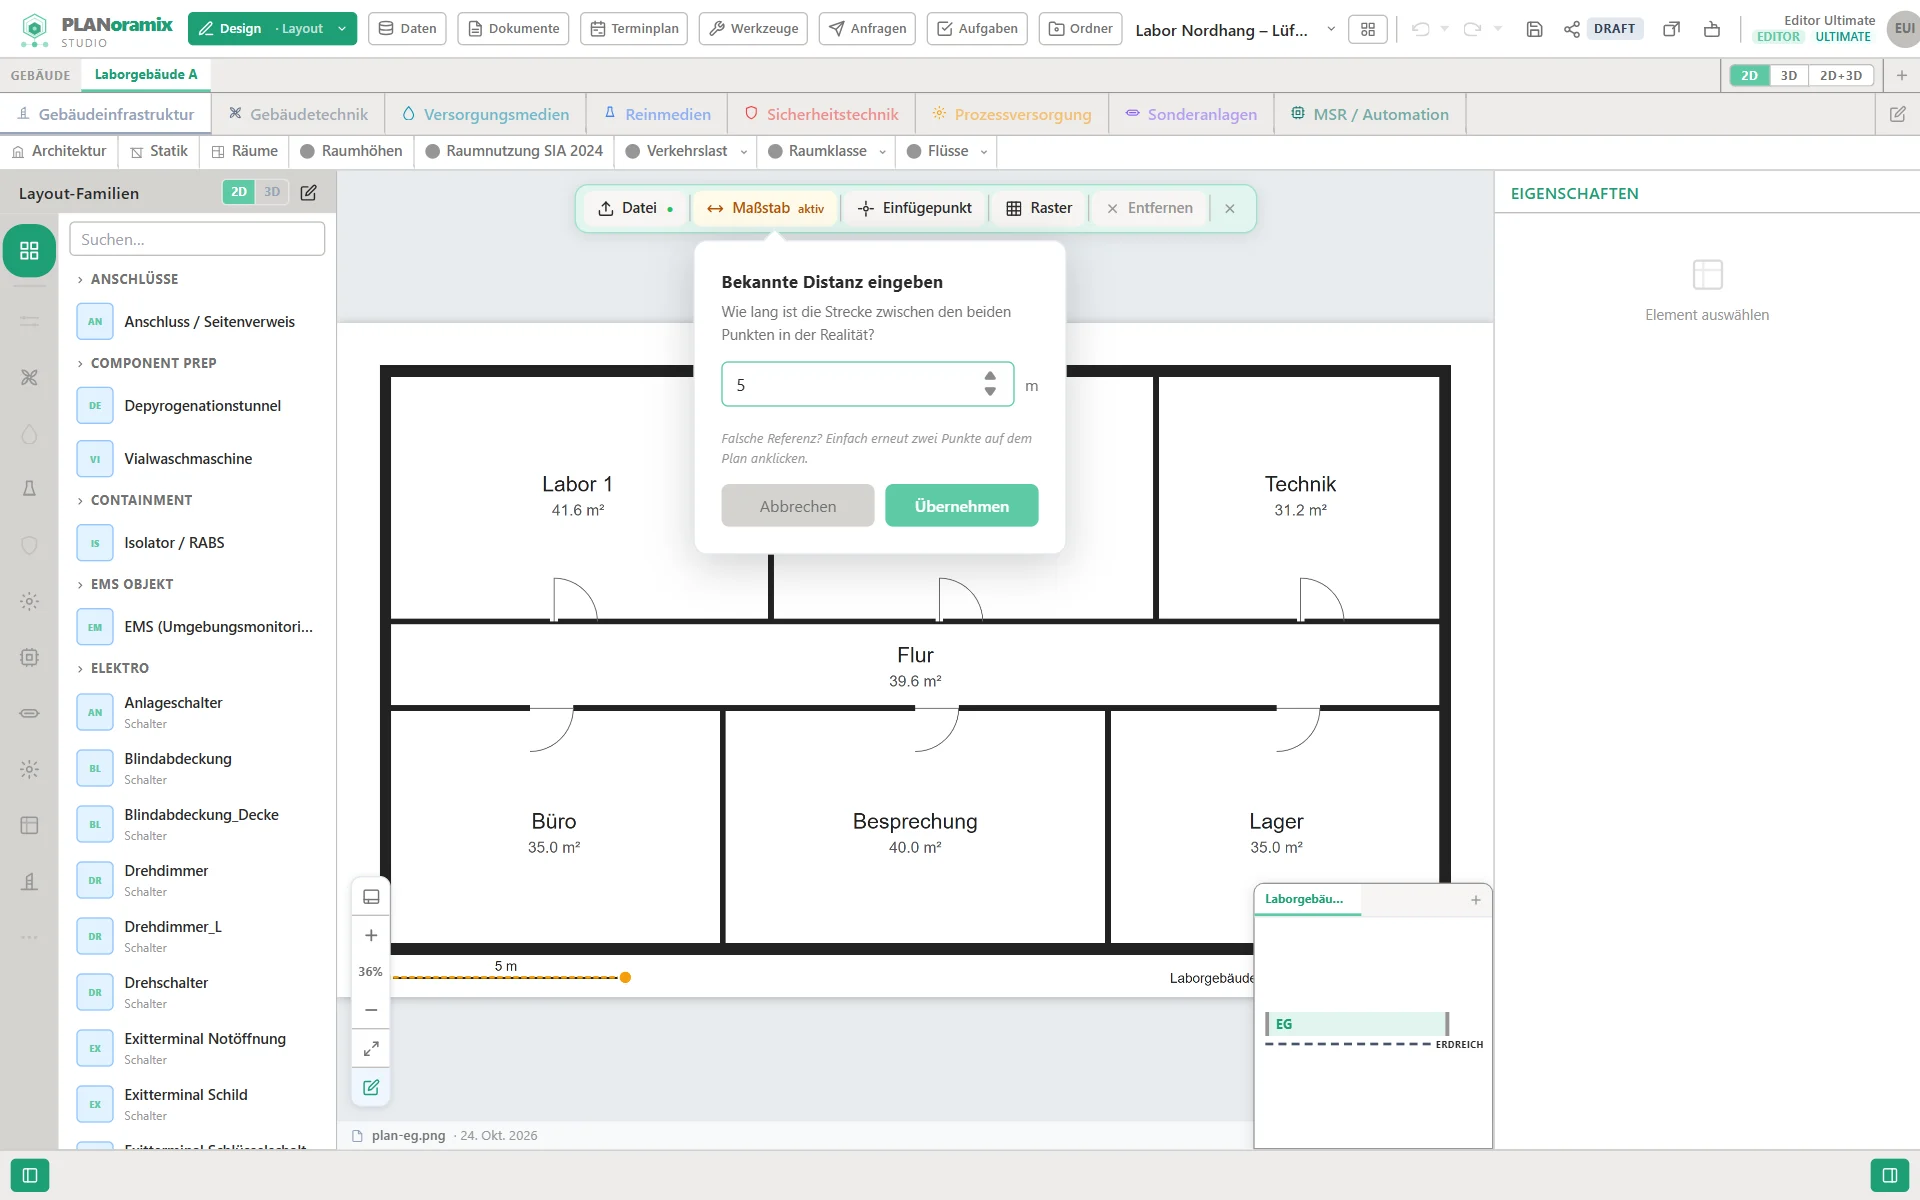This screenshot has width=1920, height=1200.
Task: Open the Raumklasse dropdown arrow
Action: pyautogui.click(x=882, y=152)
